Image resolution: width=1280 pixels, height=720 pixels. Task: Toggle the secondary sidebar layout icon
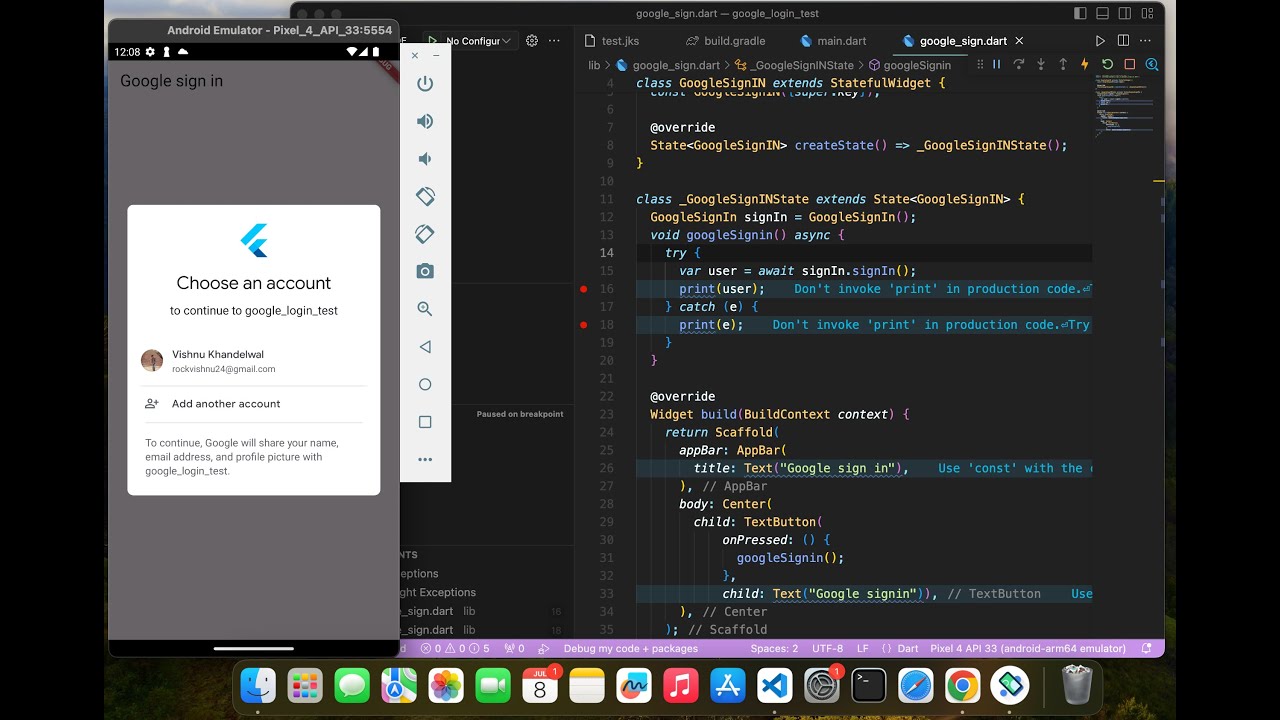click(x=1124, y=13)
